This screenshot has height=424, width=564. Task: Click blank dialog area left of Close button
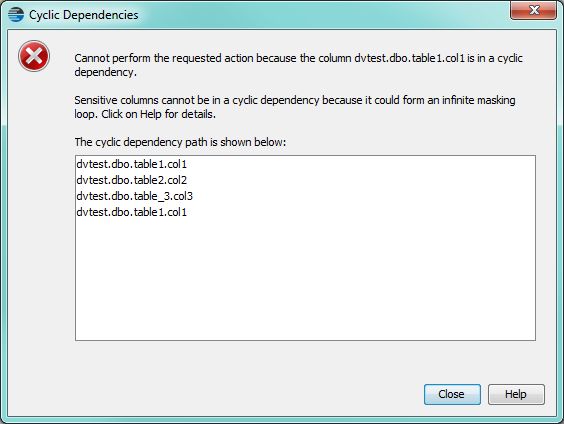point(252,394)
